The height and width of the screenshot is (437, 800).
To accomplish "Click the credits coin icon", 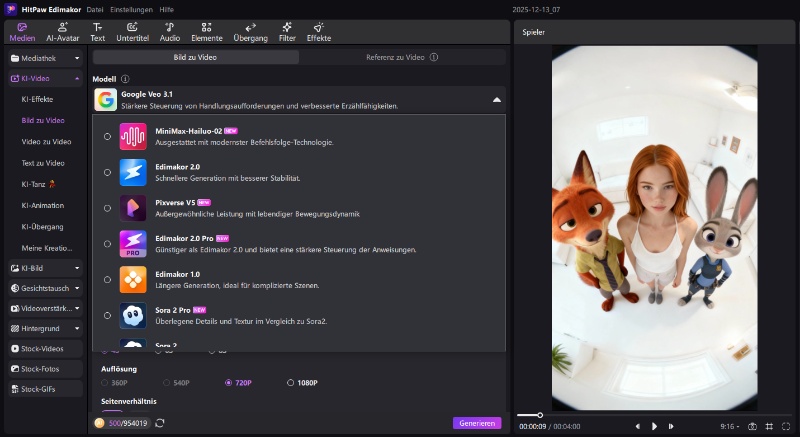I will [99, 423].
